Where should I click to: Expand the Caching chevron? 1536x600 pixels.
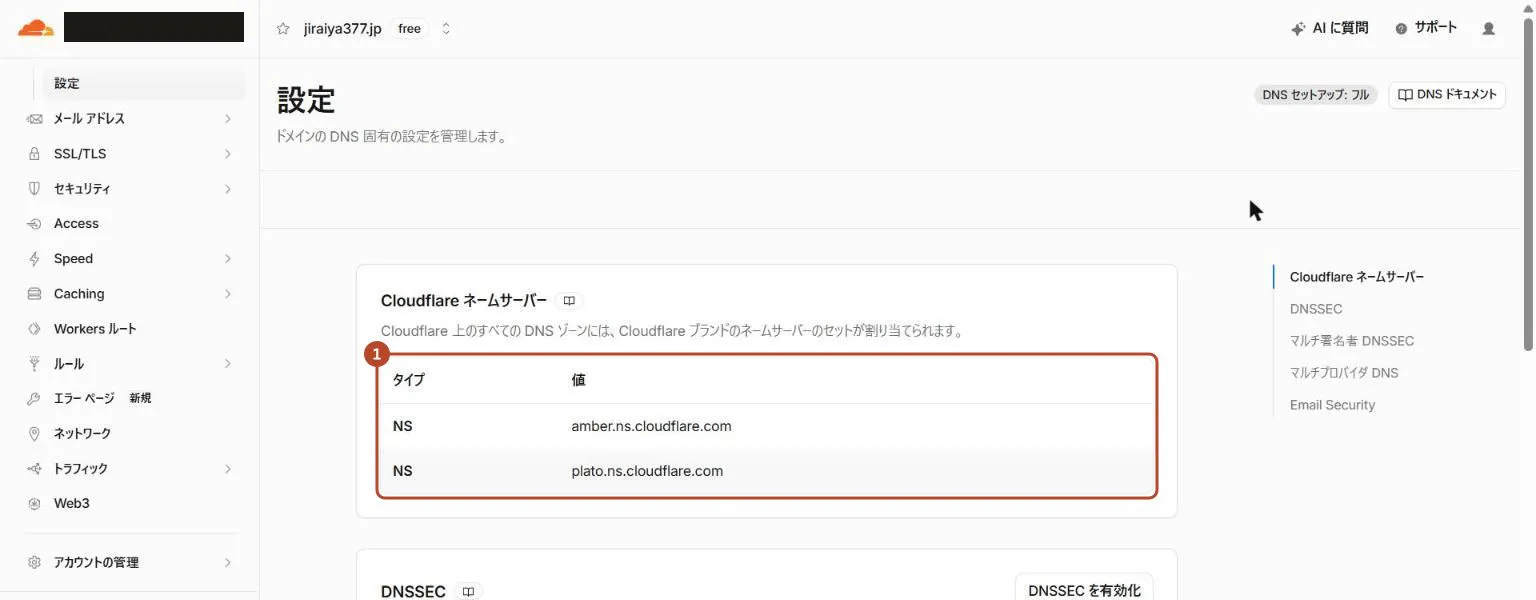[x=228, y=294]
